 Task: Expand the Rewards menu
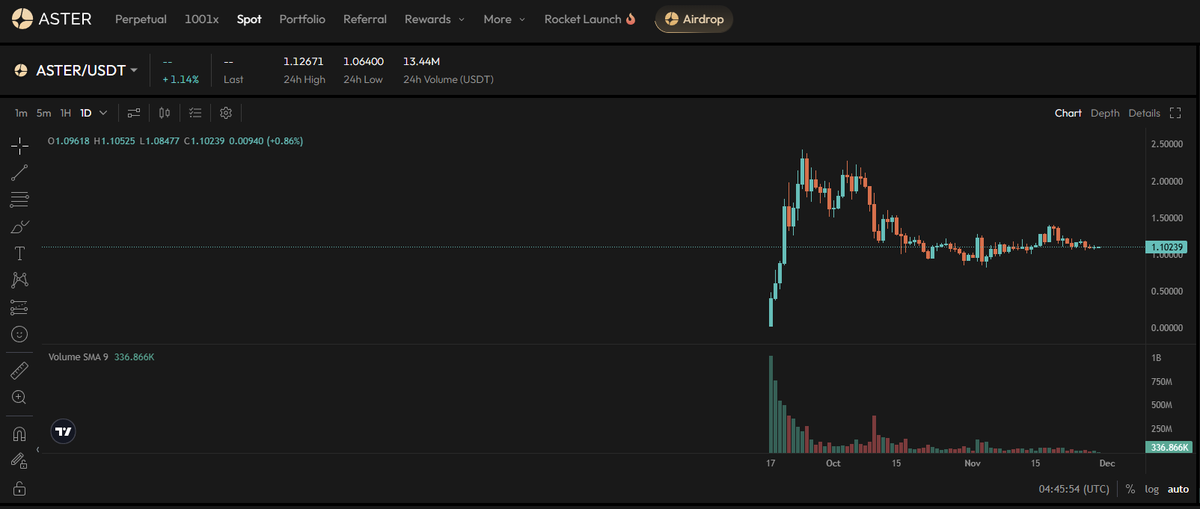click(x=434, y=19)
